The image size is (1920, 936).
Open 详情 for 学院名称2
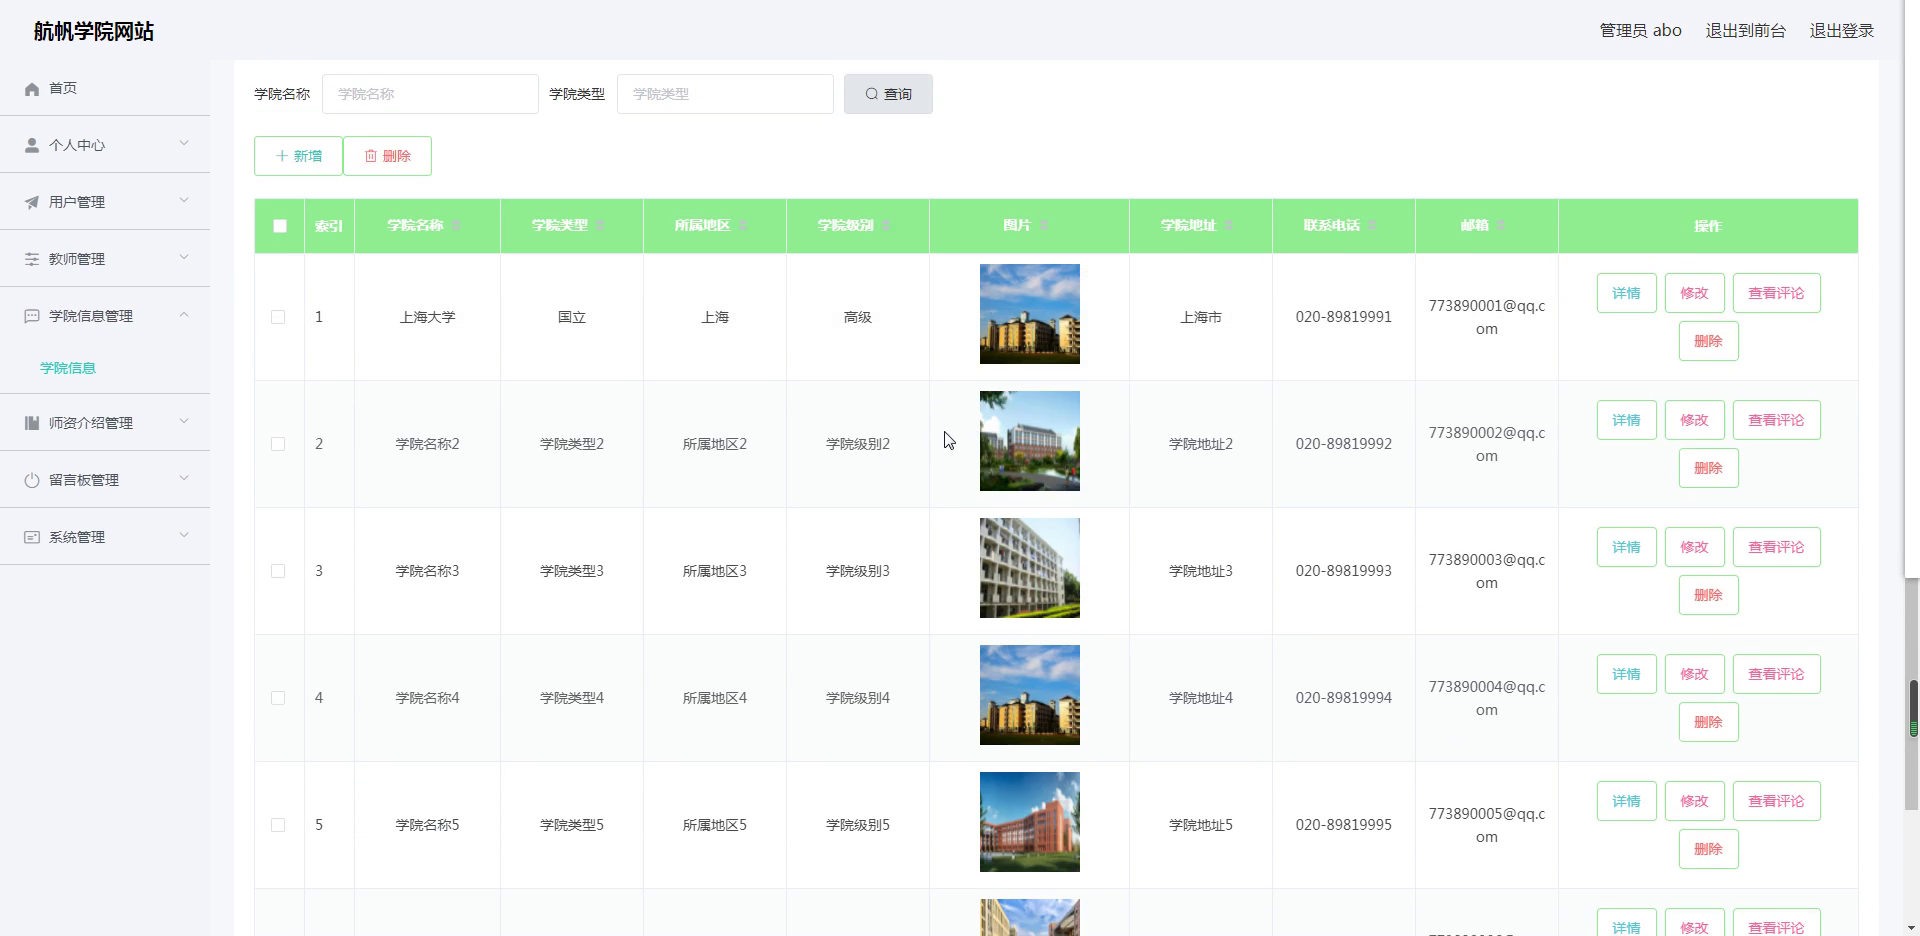(1626, 420)
